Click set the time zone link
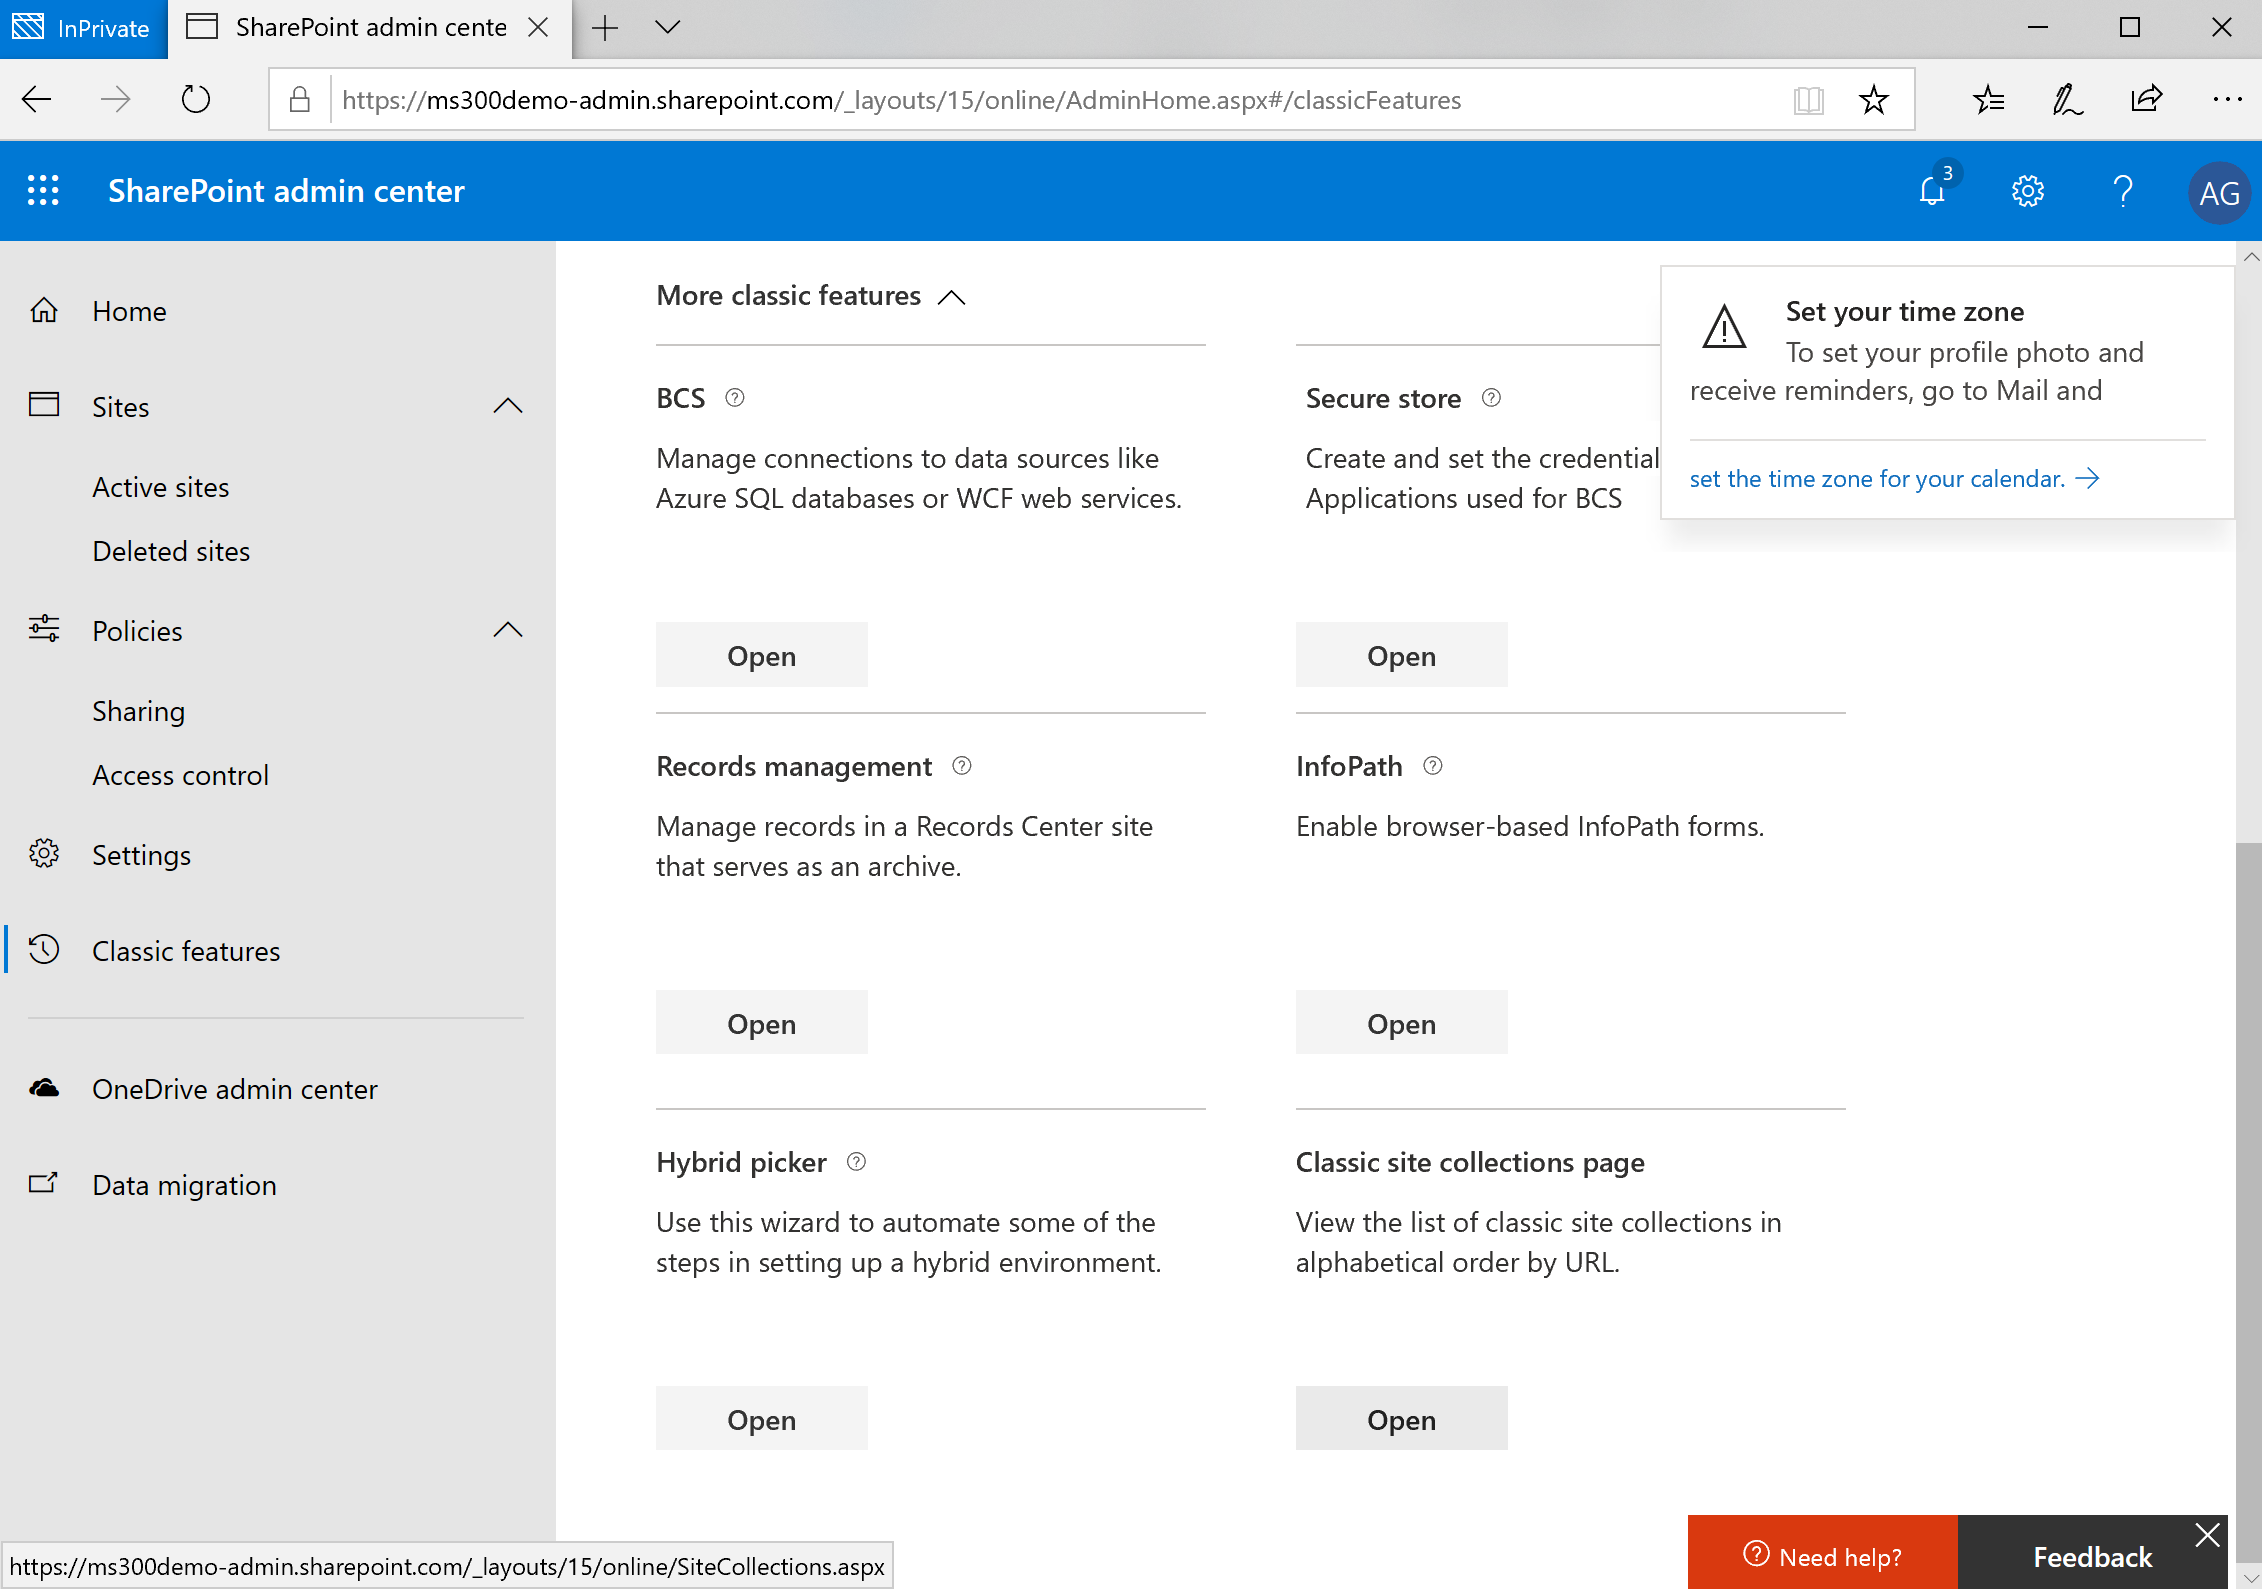Viewport: 2262px width, 1589px height. (x=1877, y=479)
